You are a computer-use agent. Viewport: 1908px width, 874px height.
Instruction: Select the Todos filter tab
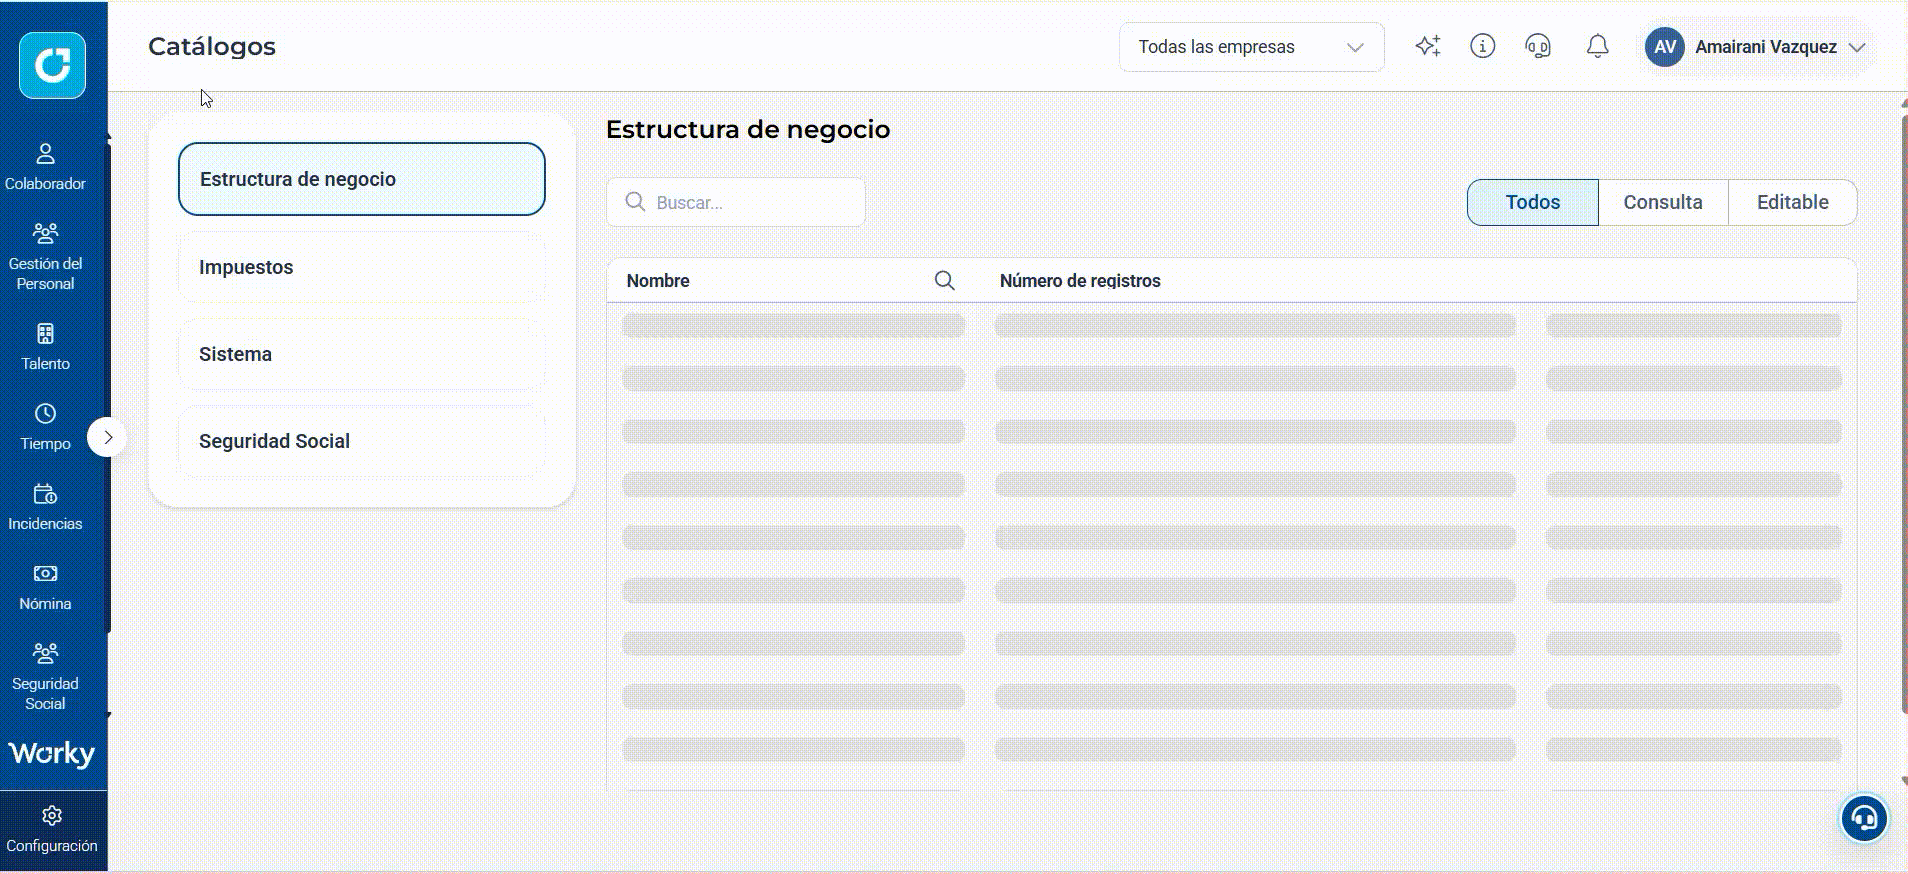(x=1532, y=202)
